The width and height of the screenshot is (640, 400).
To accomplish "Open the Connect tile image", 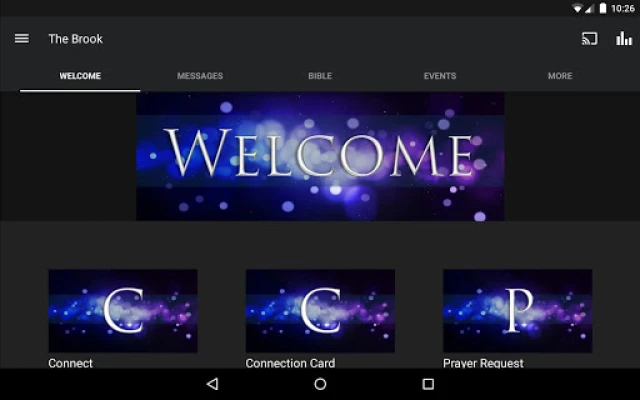I will click(x=123, y=310).
